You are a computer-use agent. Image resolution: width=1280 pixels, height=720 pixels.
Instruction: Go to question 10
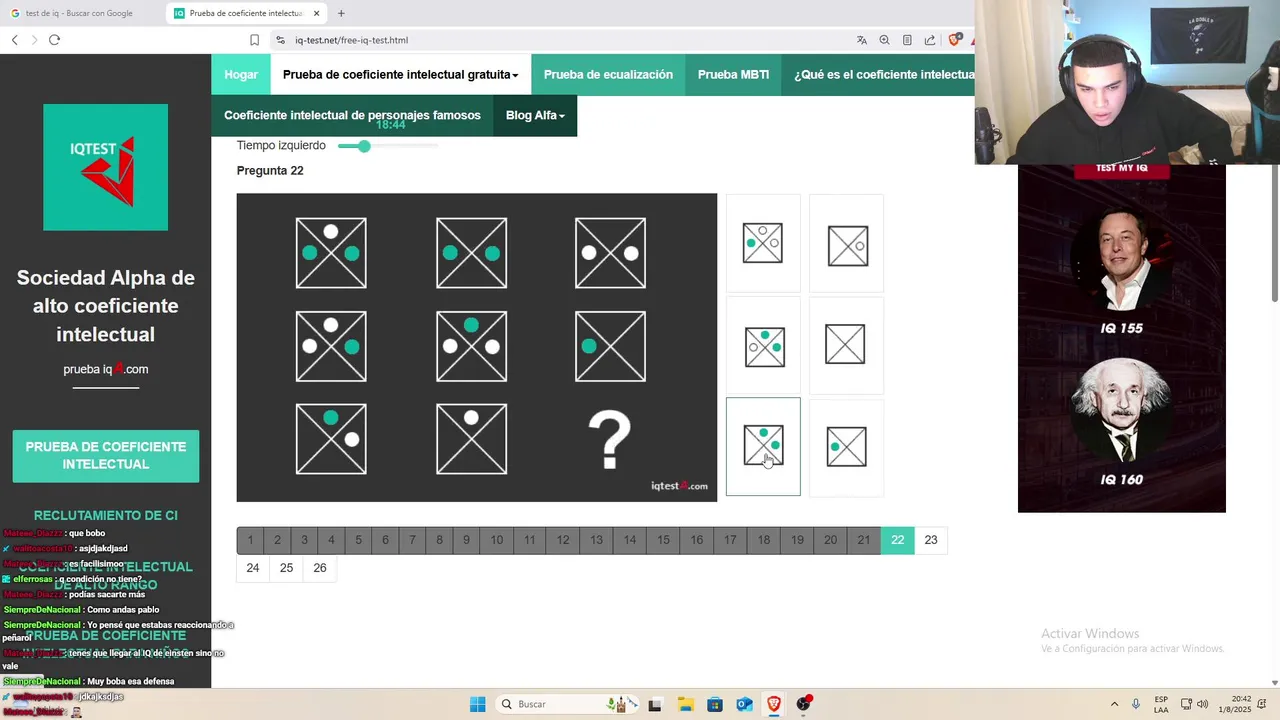[496, 540]
